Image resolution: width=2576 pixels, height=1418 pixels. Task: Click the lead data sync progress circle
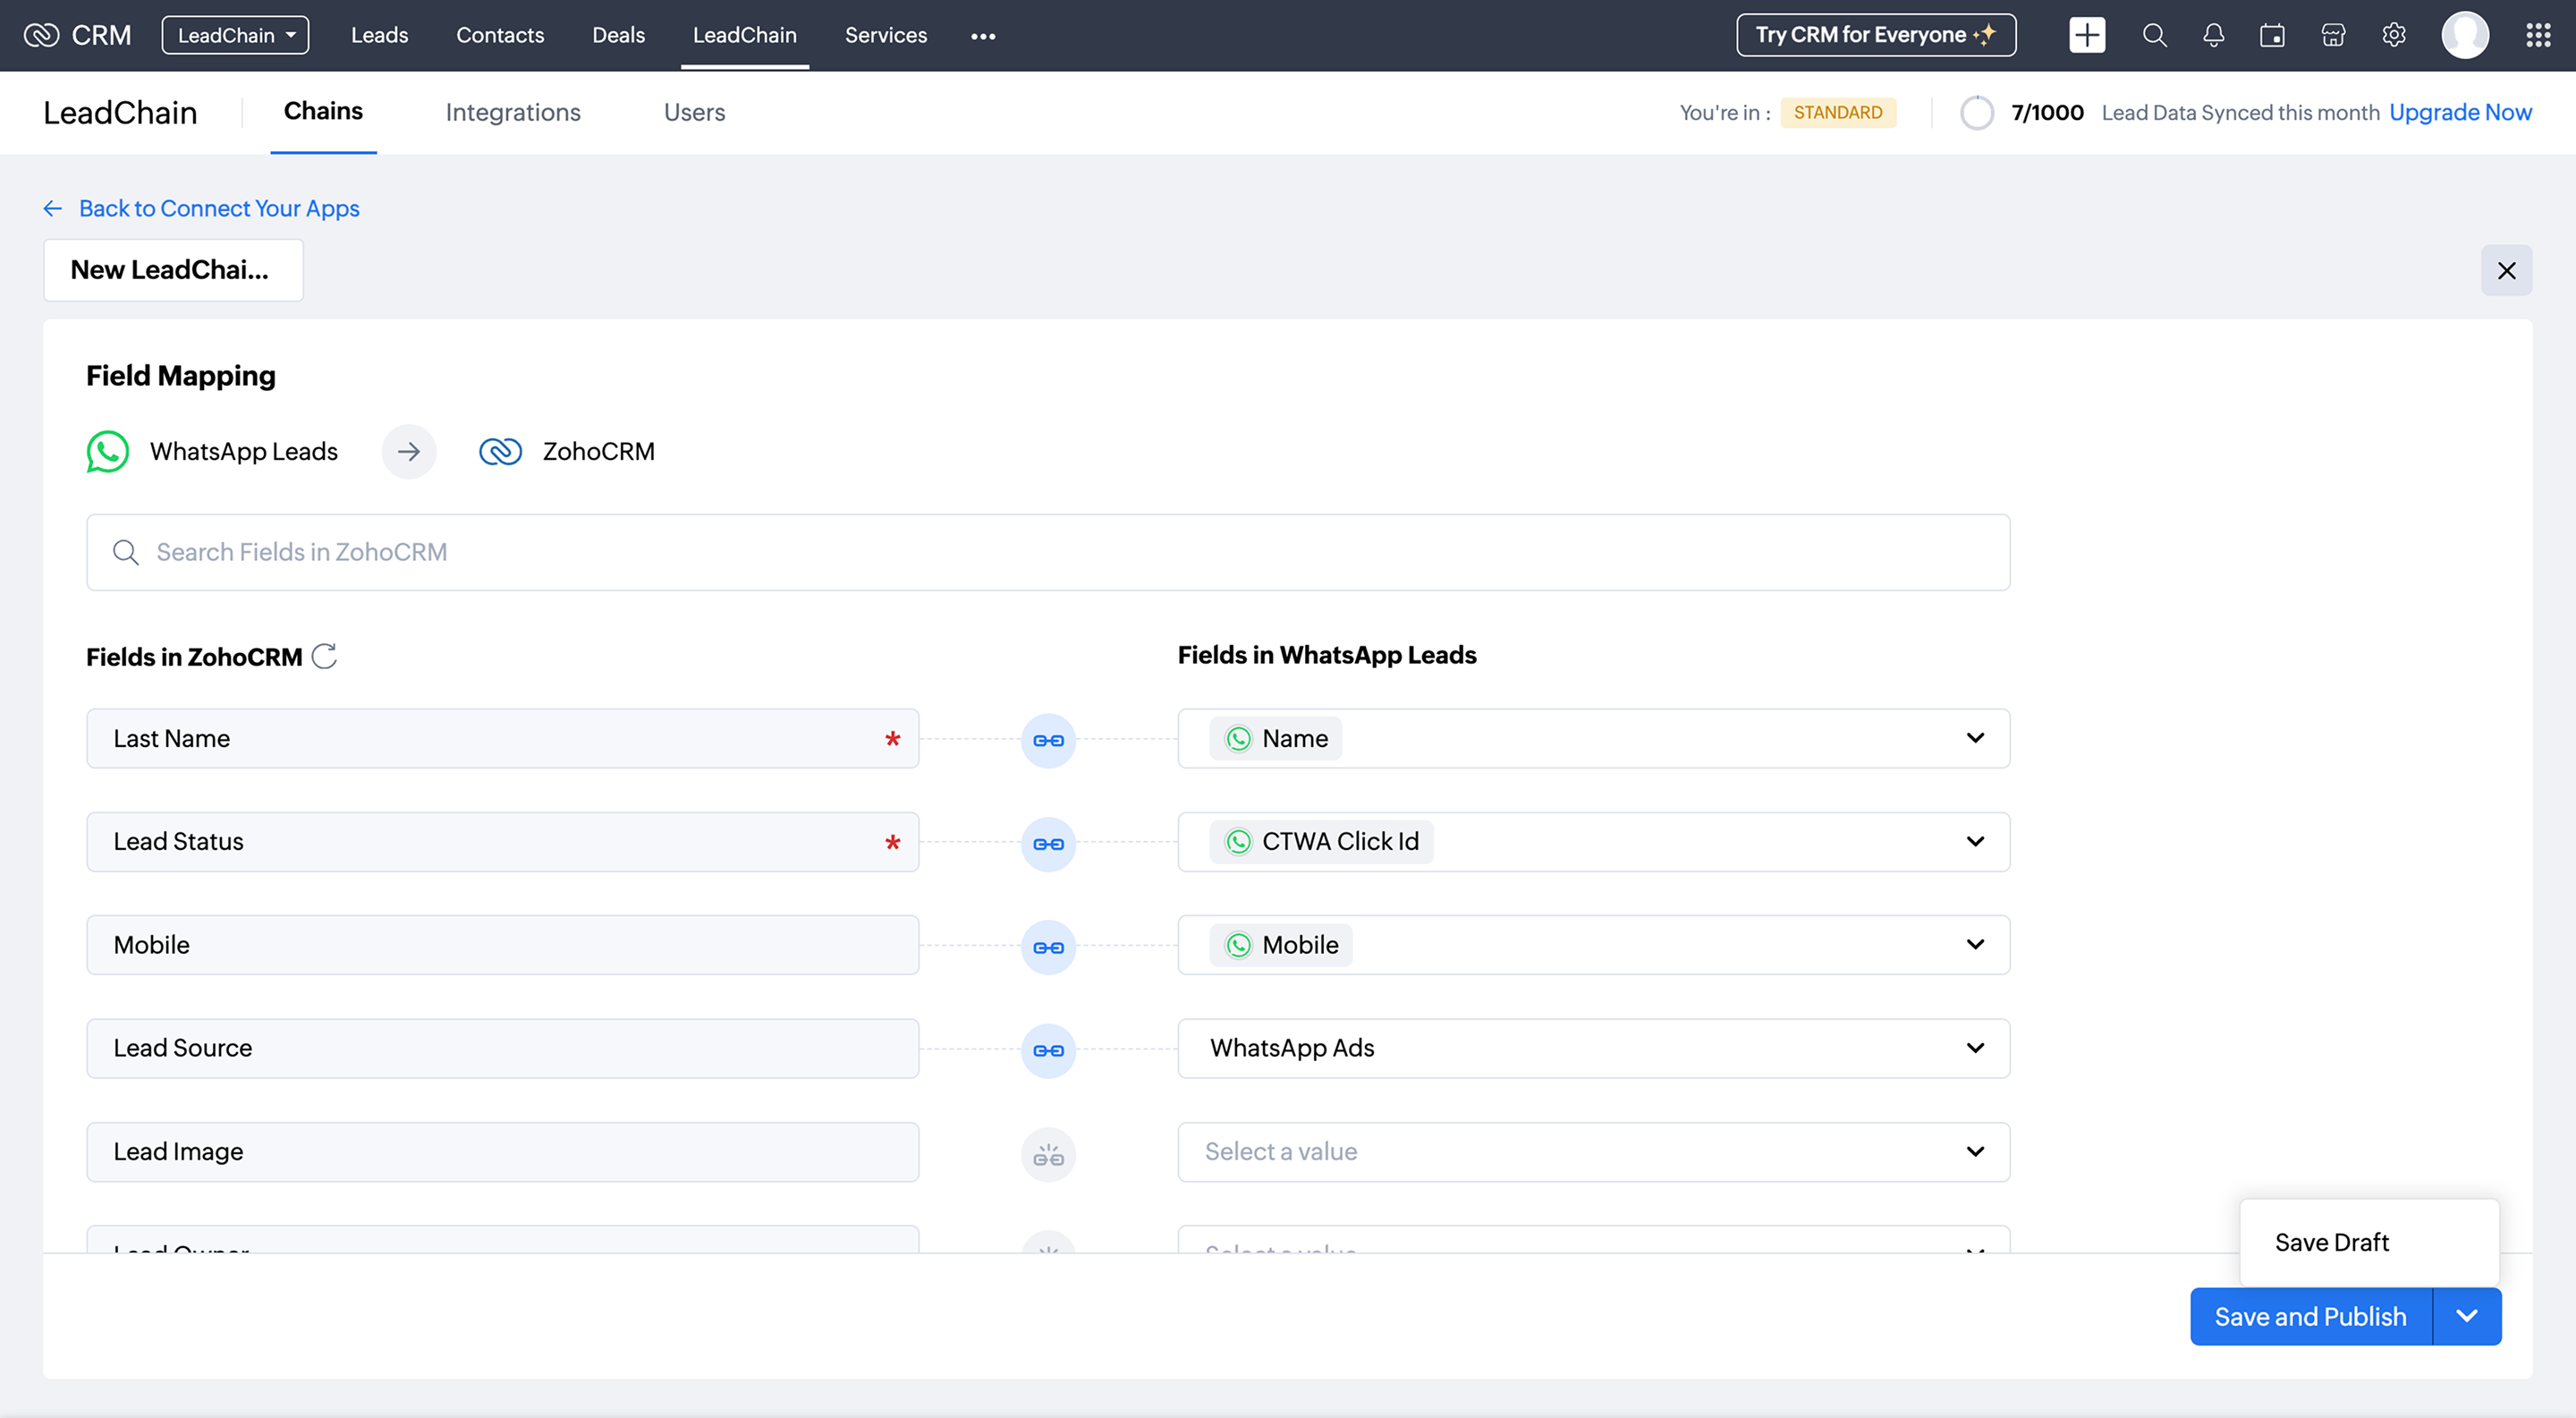[1976, 113]
